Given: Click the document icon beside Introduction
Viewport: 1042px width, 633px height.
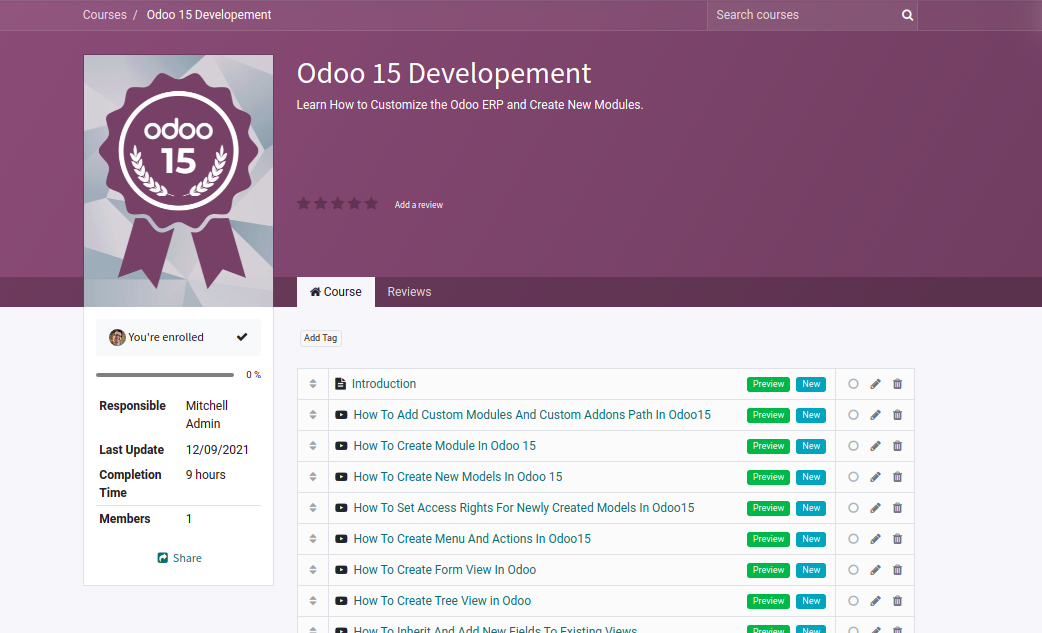Looking at the screenshot, I should [340, 384].
